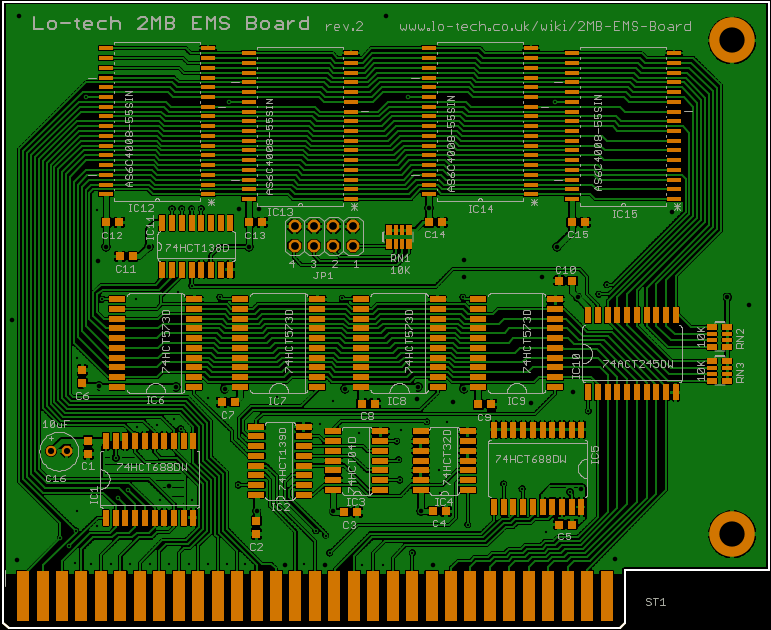Image resolution: width=771 pixels, height=630 pixels.
Task: Select the C8 capacitor label
Action: 367,417
